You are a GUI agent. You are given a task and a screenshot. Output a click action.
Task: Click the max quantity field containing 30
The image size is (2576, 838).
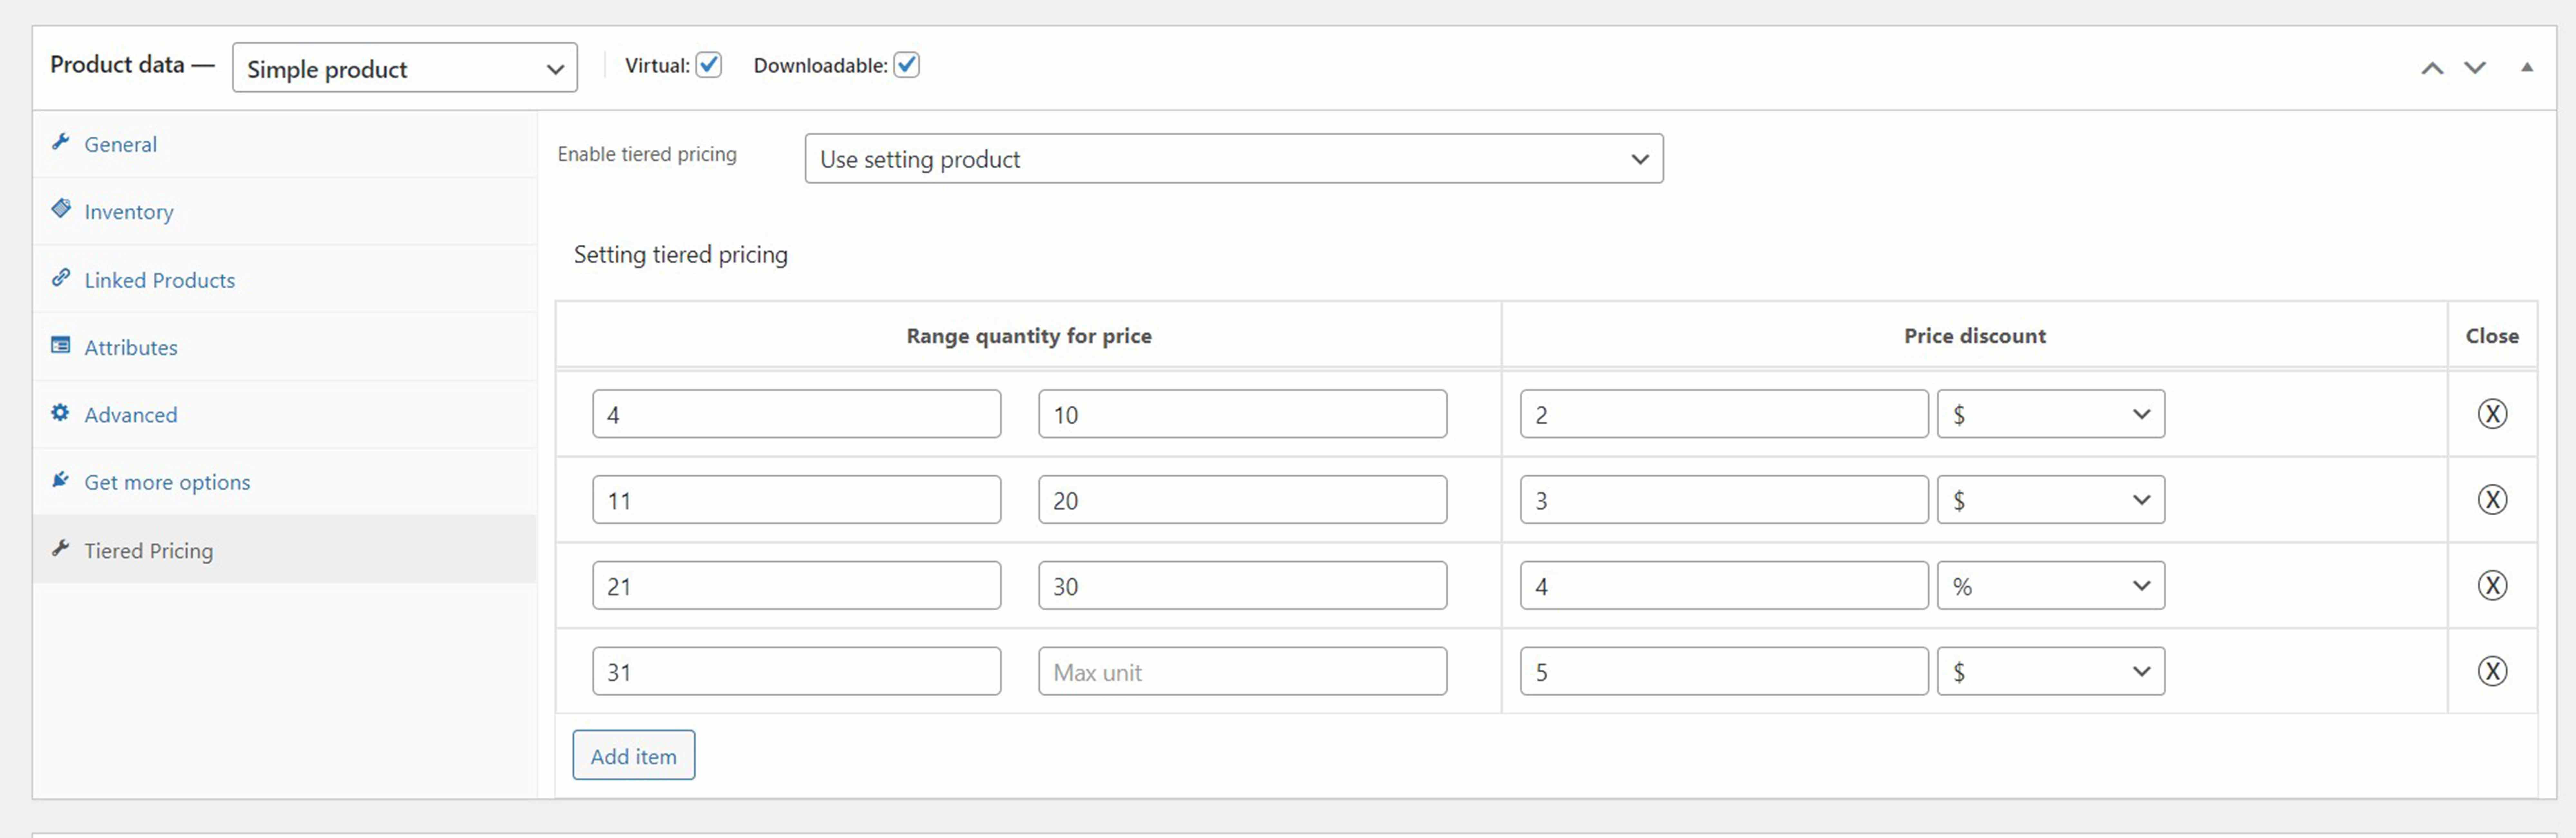coord(1243,586)
